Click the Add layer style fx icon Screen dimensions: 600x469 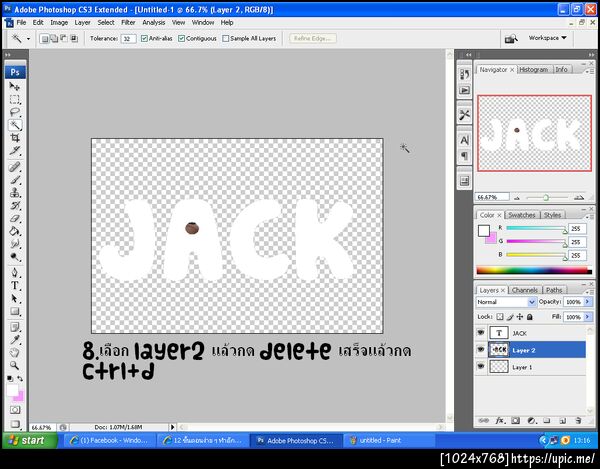(x=499, y=421)
